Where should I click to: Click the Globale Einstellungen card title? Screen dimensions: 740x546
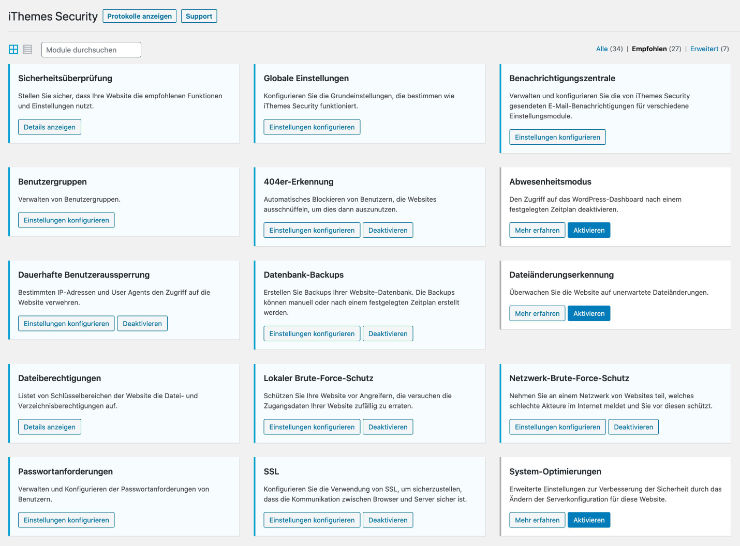coord(306,78)
